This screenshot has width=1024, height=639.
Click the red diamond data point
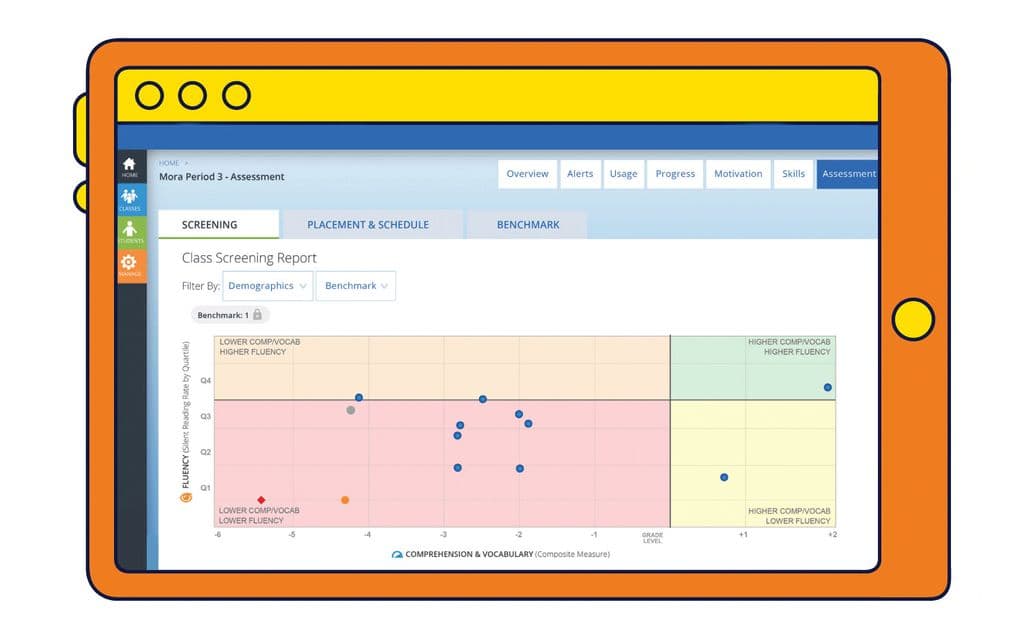click(261, 500)
